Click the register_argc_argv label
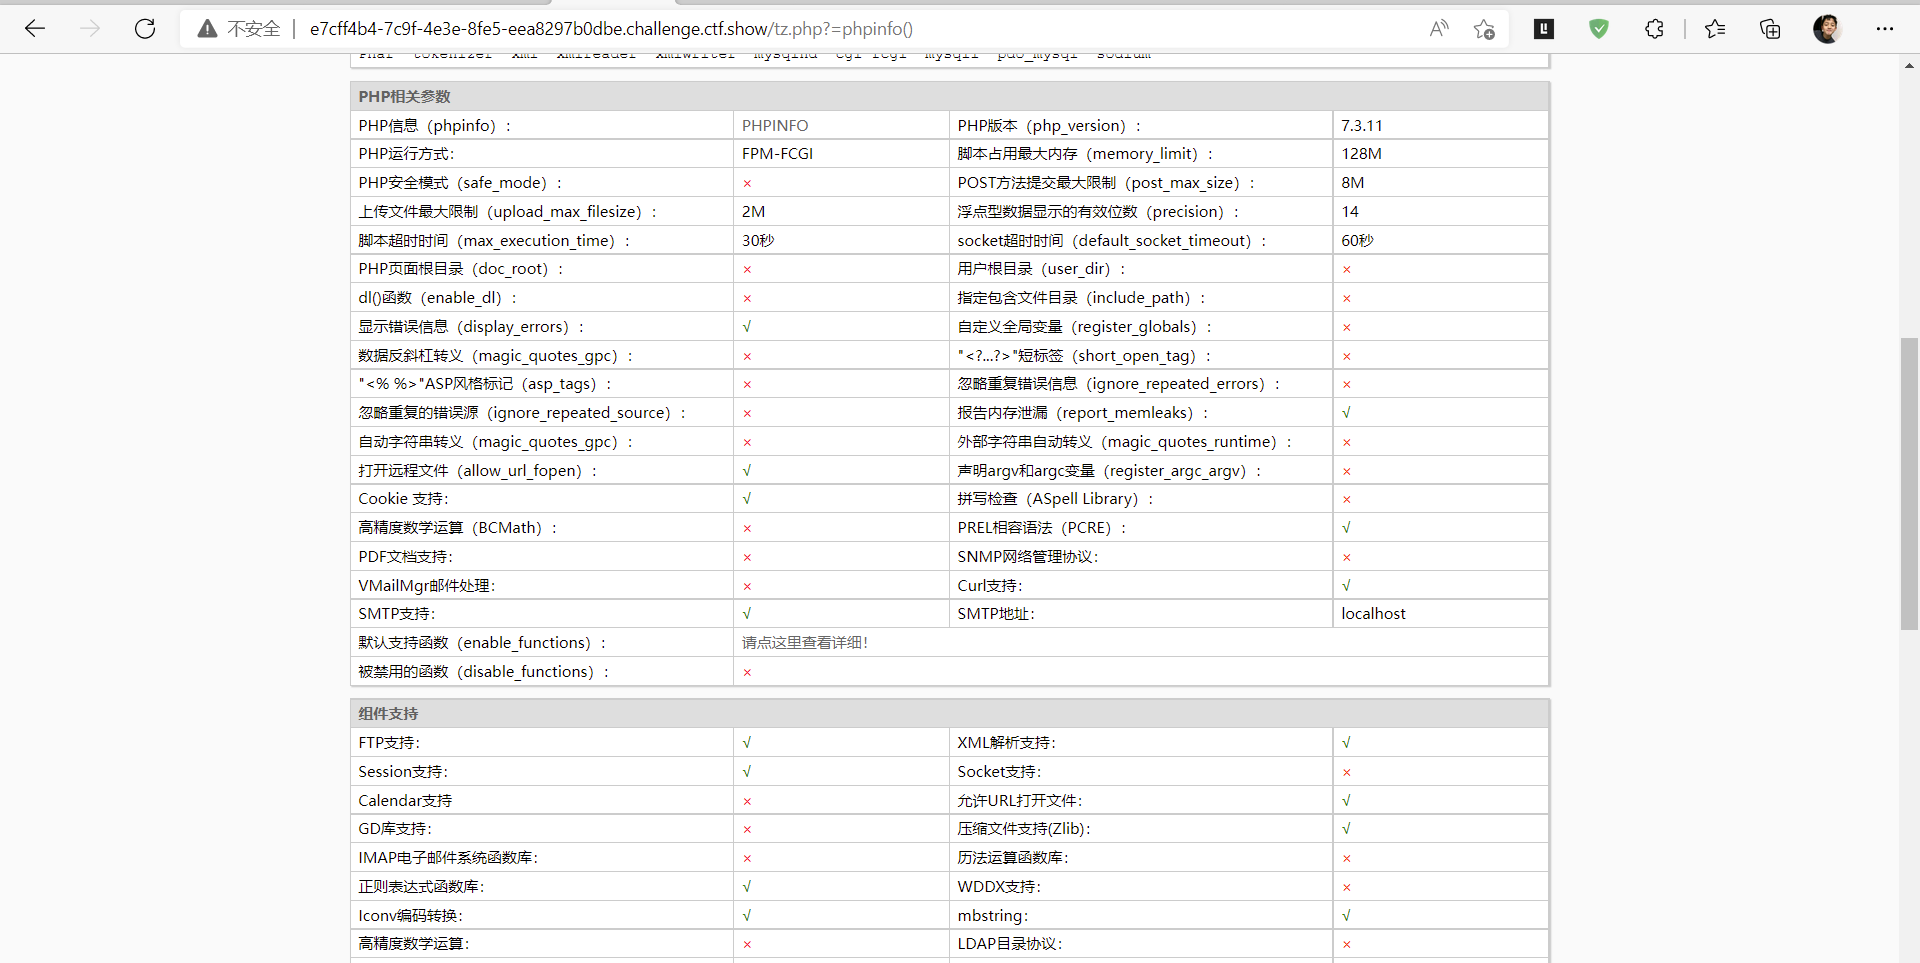The height and width of the screenshot is (963, 1920). tap(1109, 471)
